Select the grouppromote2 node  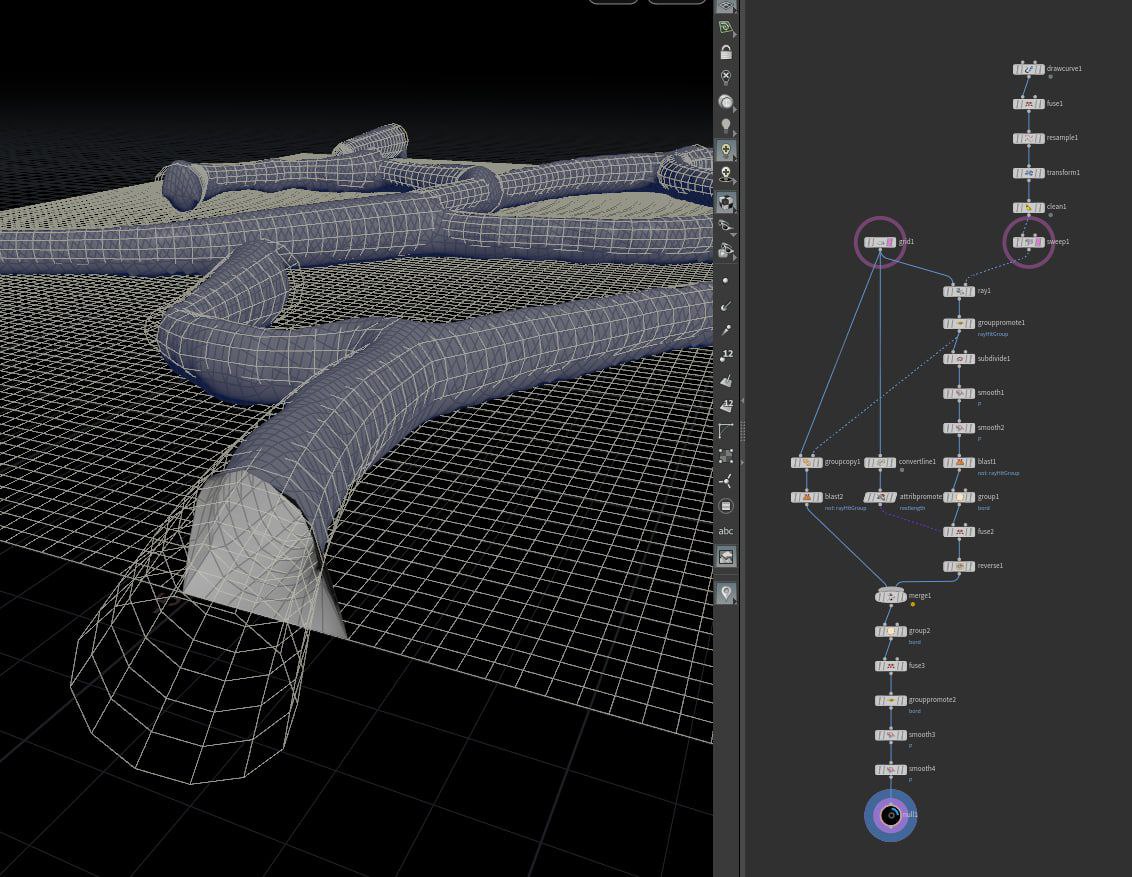[891, 701]
